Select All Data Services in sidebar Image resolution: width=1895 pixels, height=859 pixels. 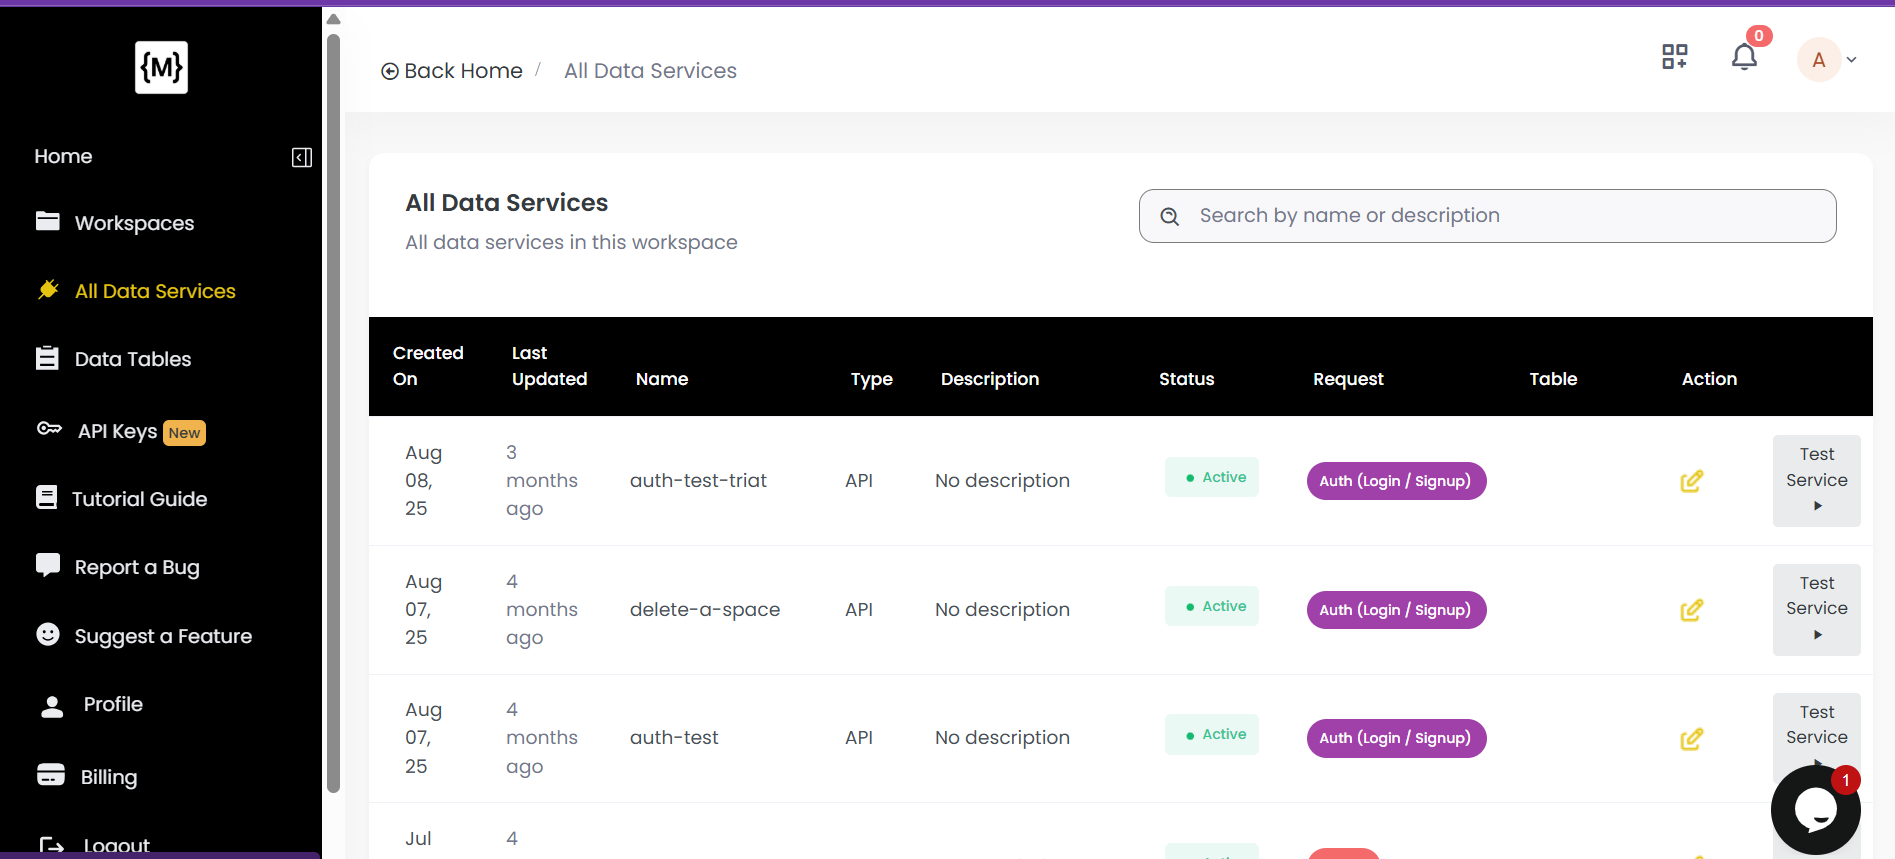pyautogui.click(x=155, y=291)
